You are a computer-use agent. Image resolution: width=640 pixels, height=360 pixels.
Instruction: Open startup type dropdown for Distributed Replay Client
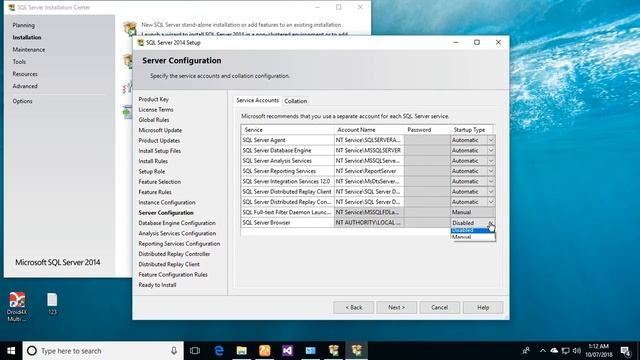491,192
